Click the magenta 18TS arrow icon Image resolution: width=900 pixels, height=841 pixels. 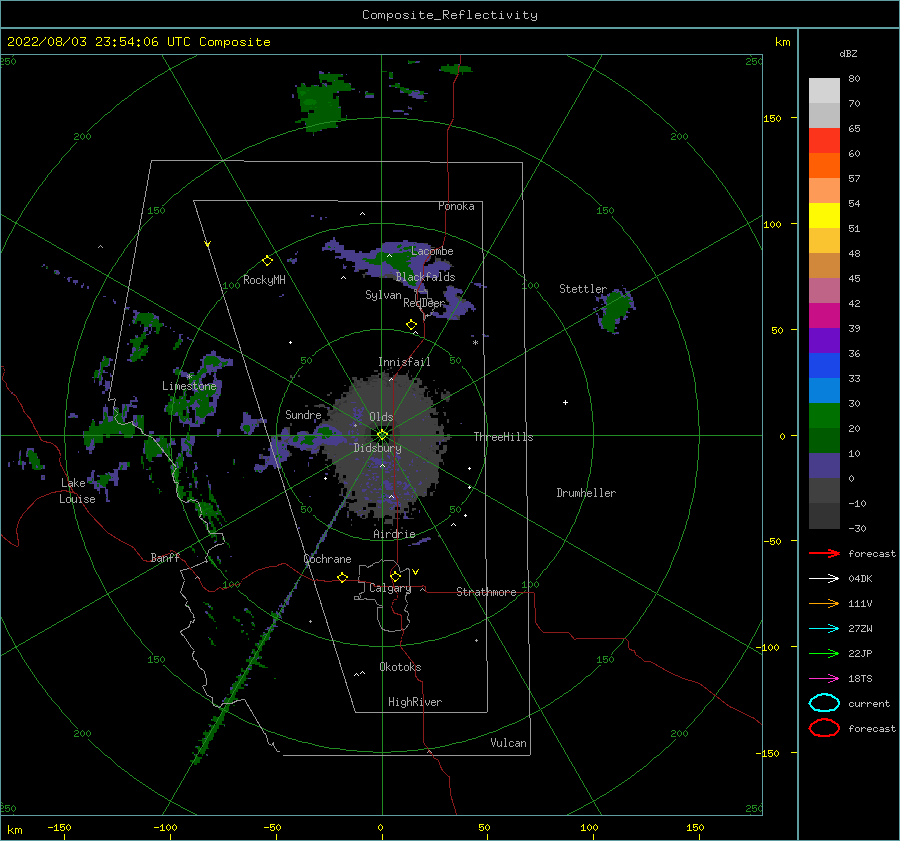(x=824, y=679)
